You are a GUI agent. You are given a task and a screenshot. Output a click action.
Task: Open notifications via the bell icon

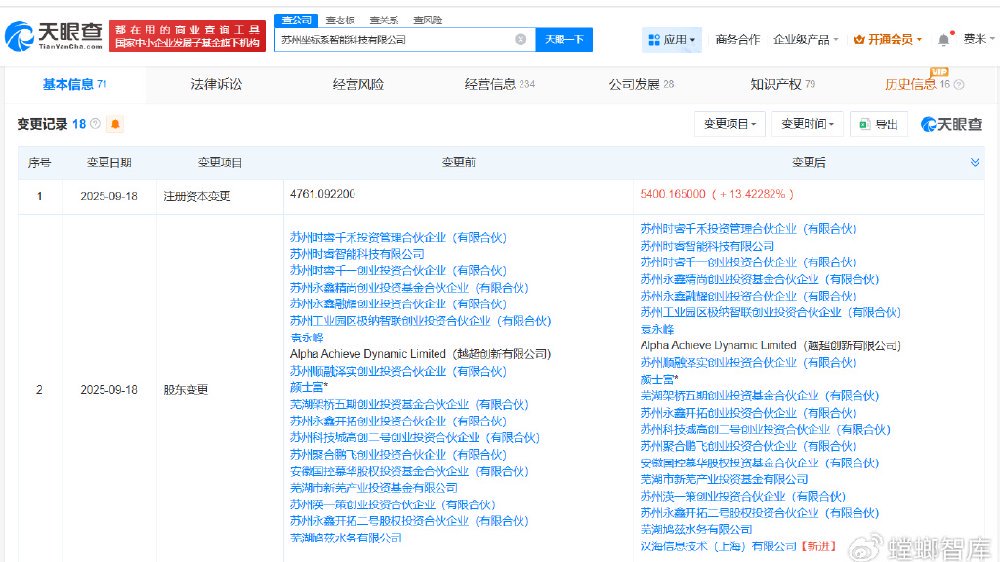pyautogui.click(x=943, y=40)
